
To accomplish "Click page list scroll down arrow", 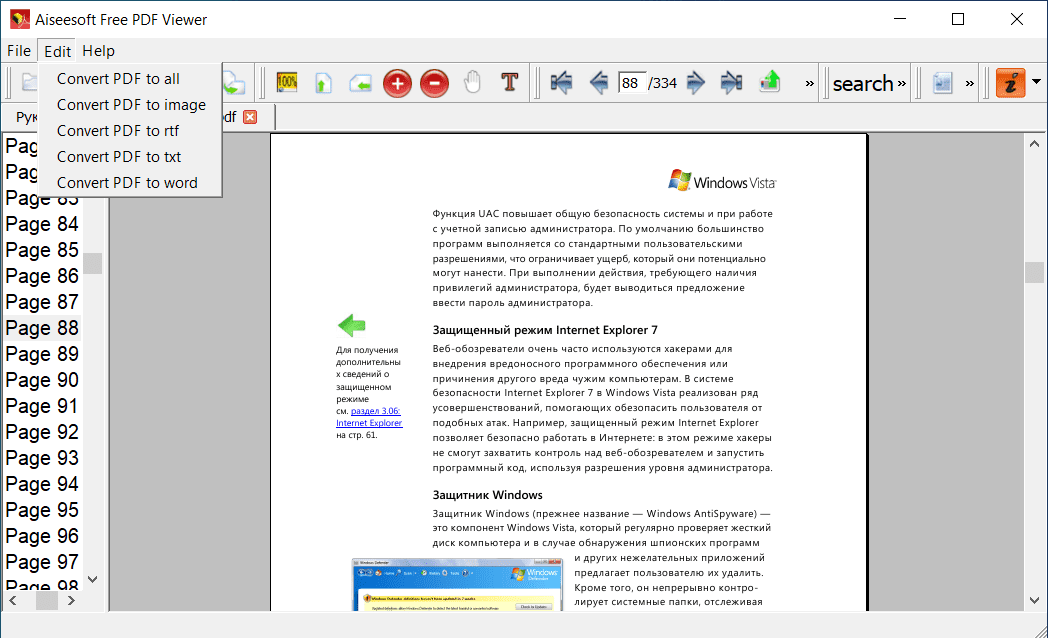I will point(93,579).
